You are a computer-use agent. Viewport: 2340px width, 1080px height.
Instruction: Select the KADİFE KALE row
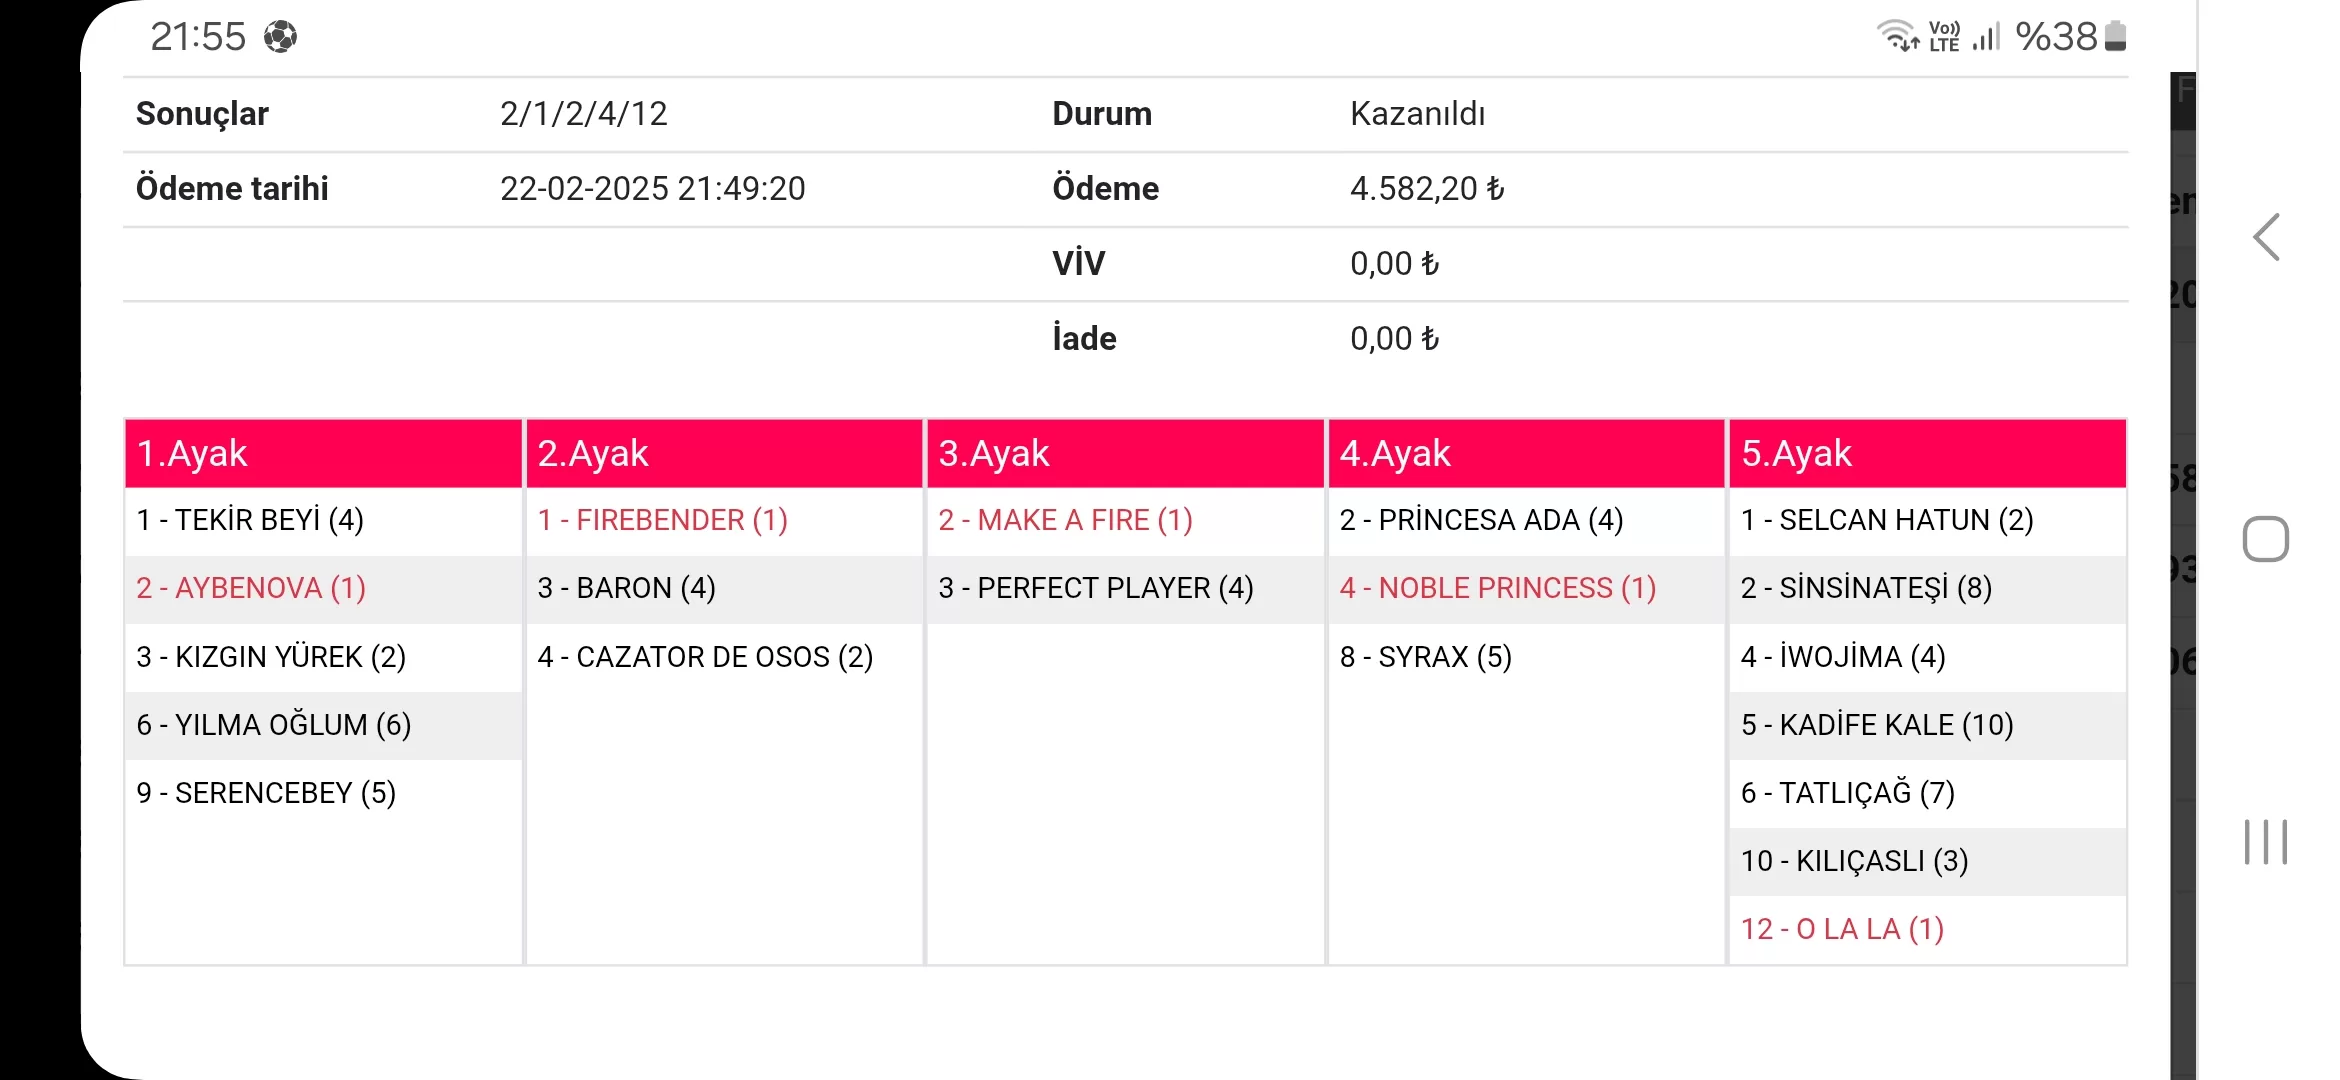(1877, 725)
